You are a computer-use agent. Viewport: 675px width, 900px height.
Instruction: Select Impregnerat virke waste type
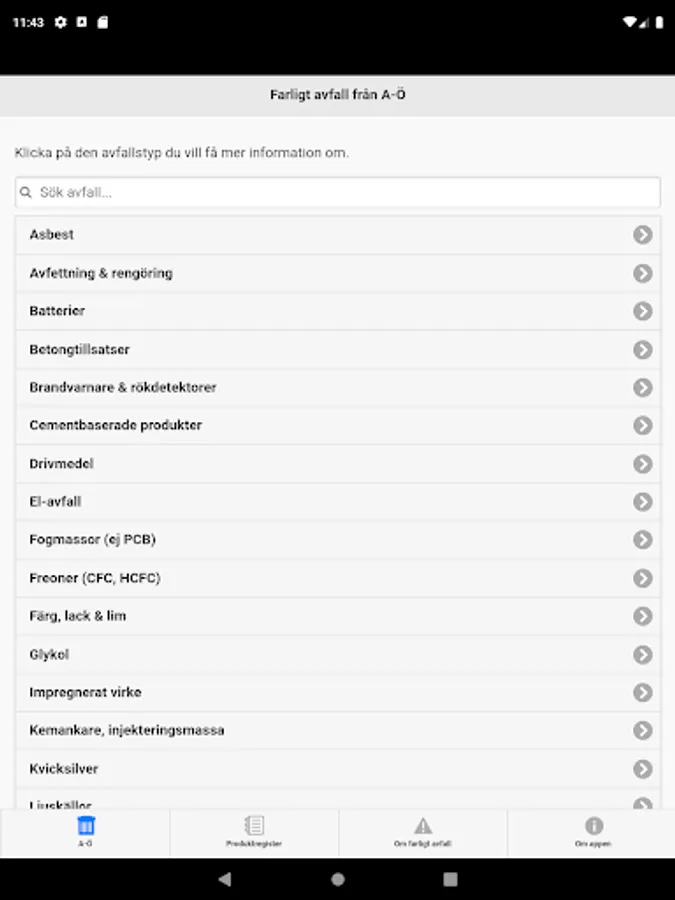tap(85, 692)
